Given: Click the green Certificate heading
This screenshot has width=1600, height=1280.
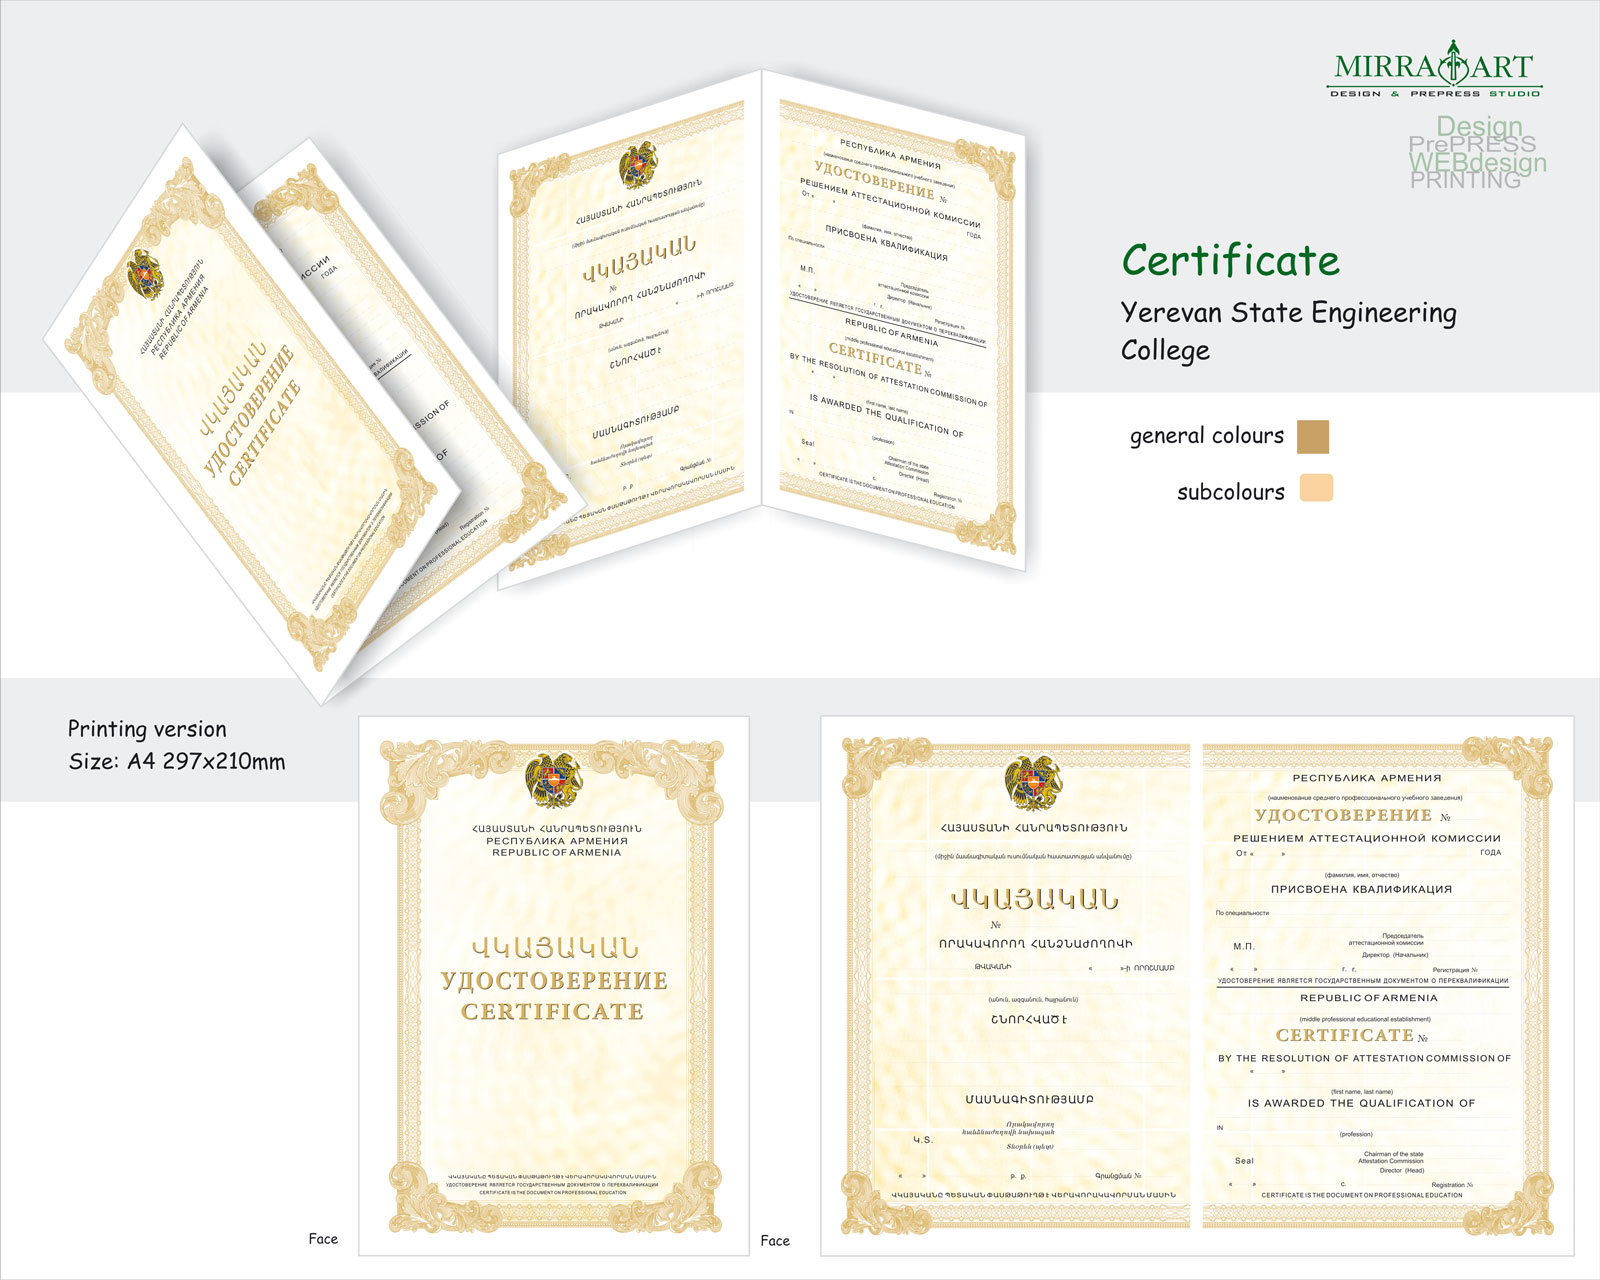Looking at the screenshot, I should pyautogui.click(x=1230, y=261).
